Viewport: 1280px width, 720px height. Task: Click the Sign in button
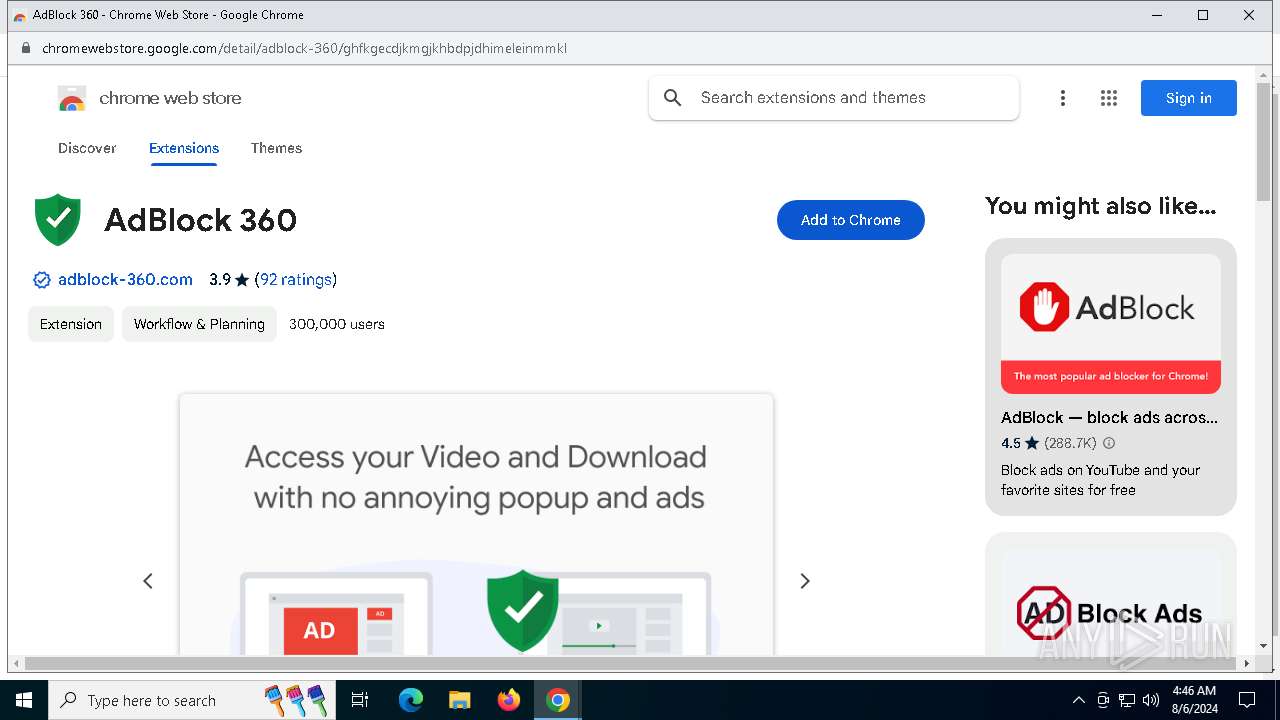(x=1189, y=98)
